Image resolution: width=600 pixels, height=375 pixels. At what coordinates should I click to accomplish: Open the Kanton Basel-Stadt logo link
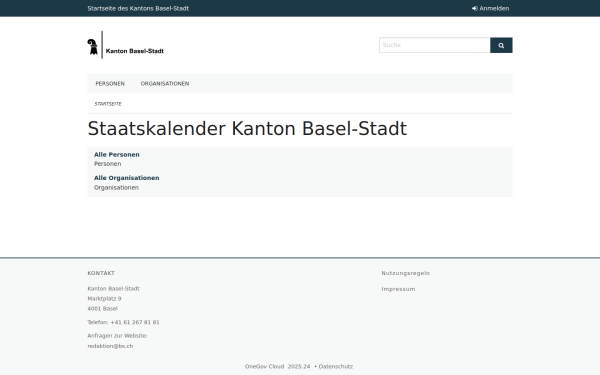click(x=126, y=45)
